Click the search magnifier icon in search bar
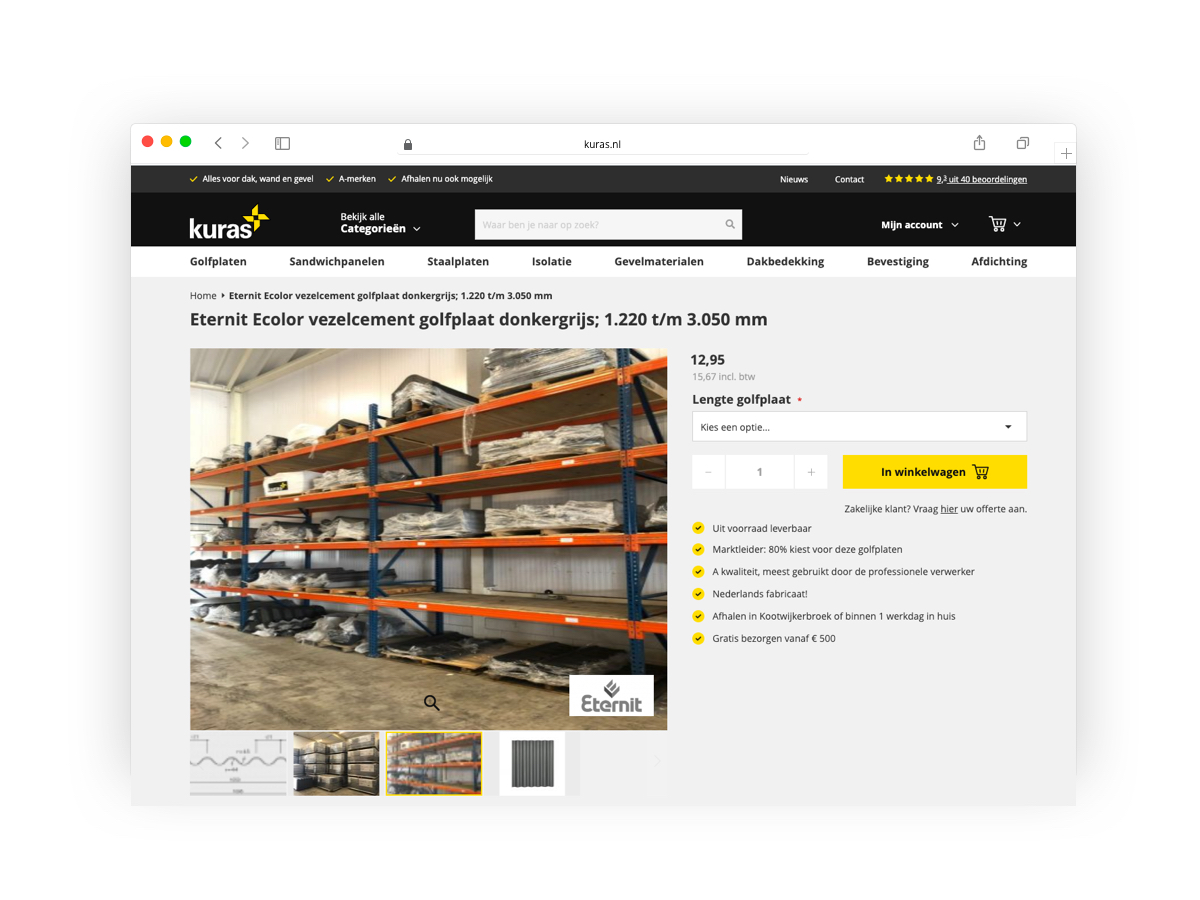Image resolution: width=1200 pixels, height=900 pixels. (730, 225)
